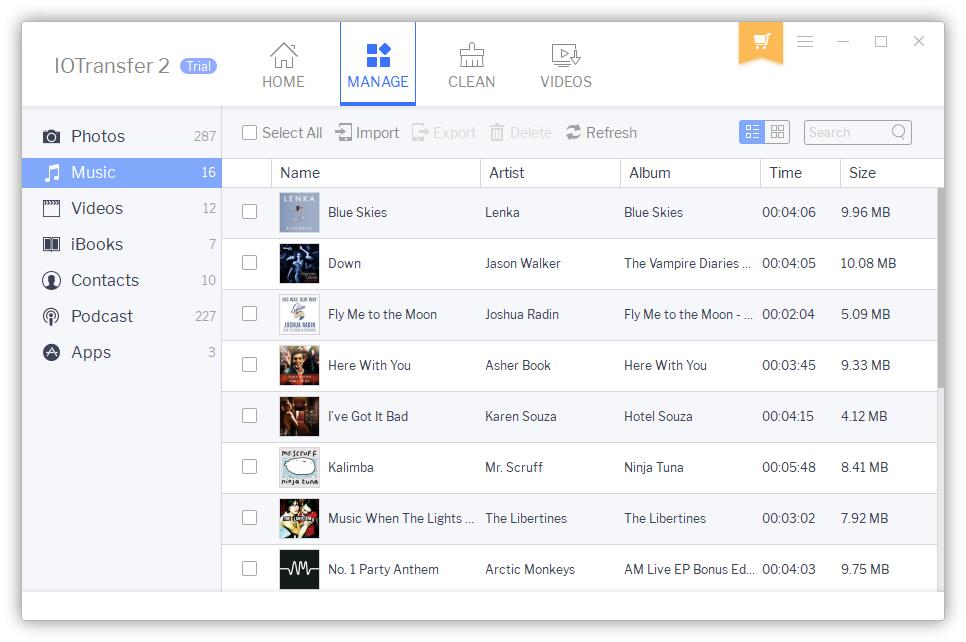Enable the Select All checkbox
The image size is (966, 642).
(x=250, y=133)
